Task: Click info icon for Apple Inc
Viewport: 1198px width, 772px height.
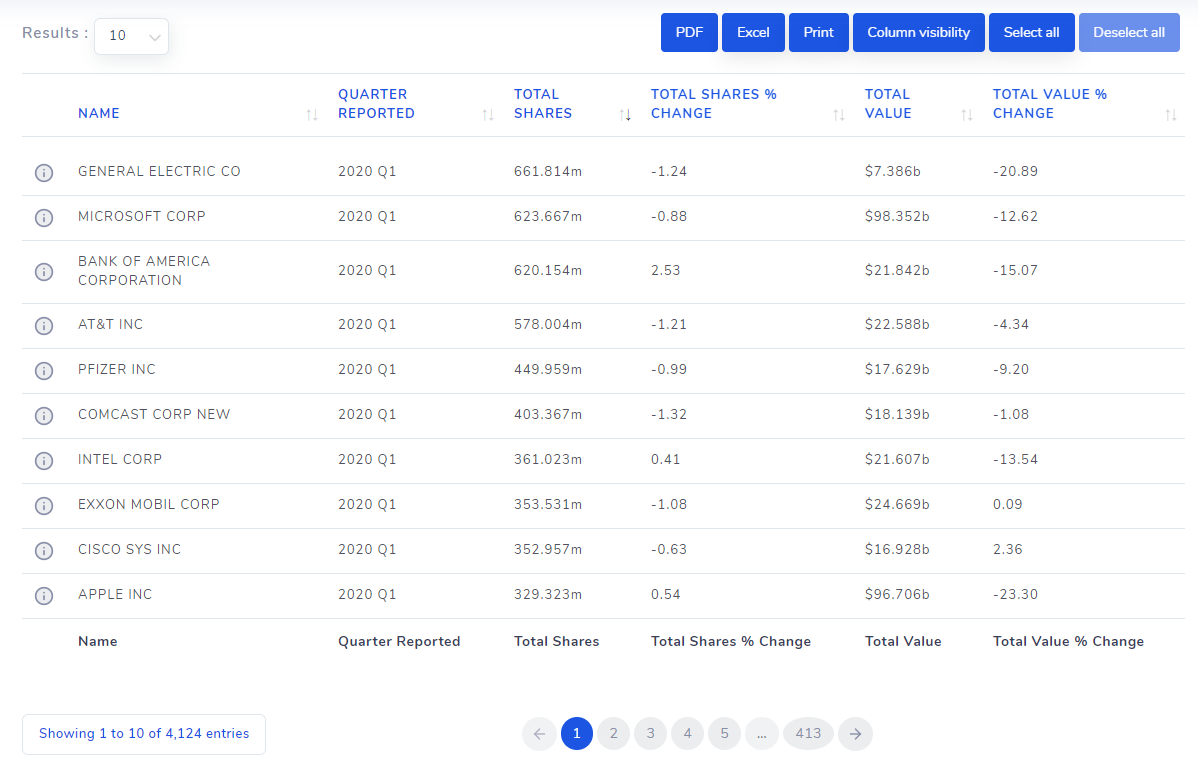Action: pos(44,595)
